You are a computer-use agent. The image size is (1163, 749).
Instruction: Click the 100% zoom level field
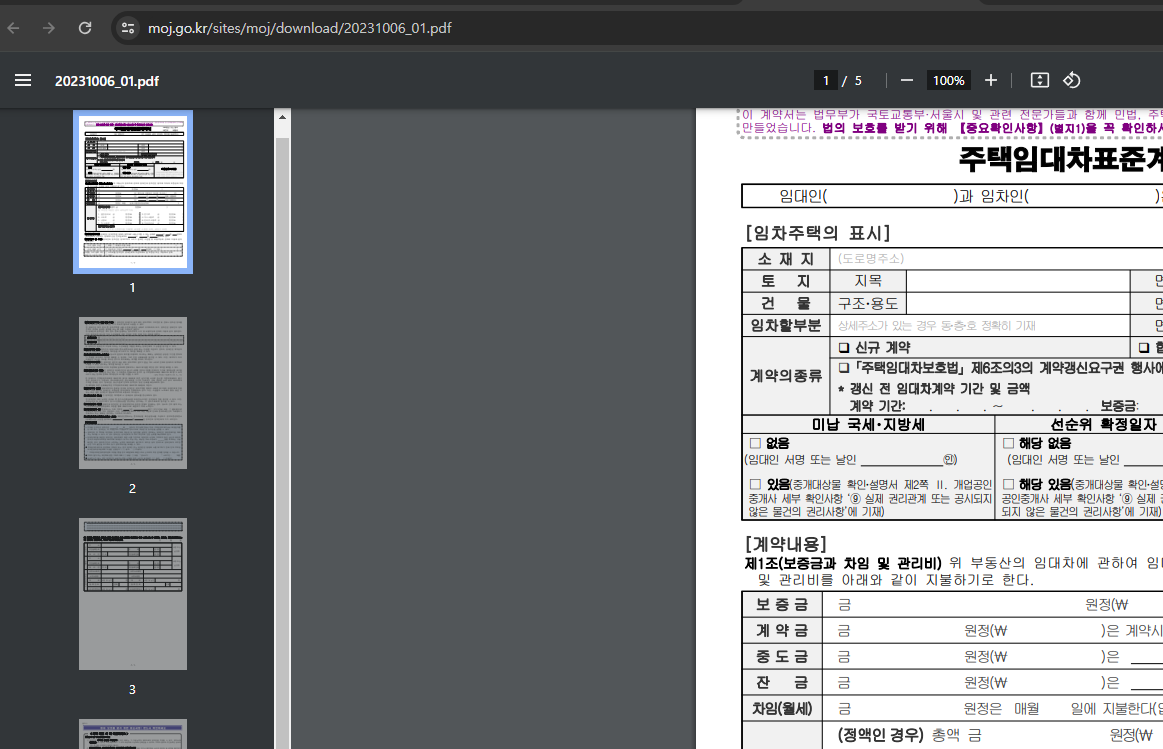(x=949, y=80)
